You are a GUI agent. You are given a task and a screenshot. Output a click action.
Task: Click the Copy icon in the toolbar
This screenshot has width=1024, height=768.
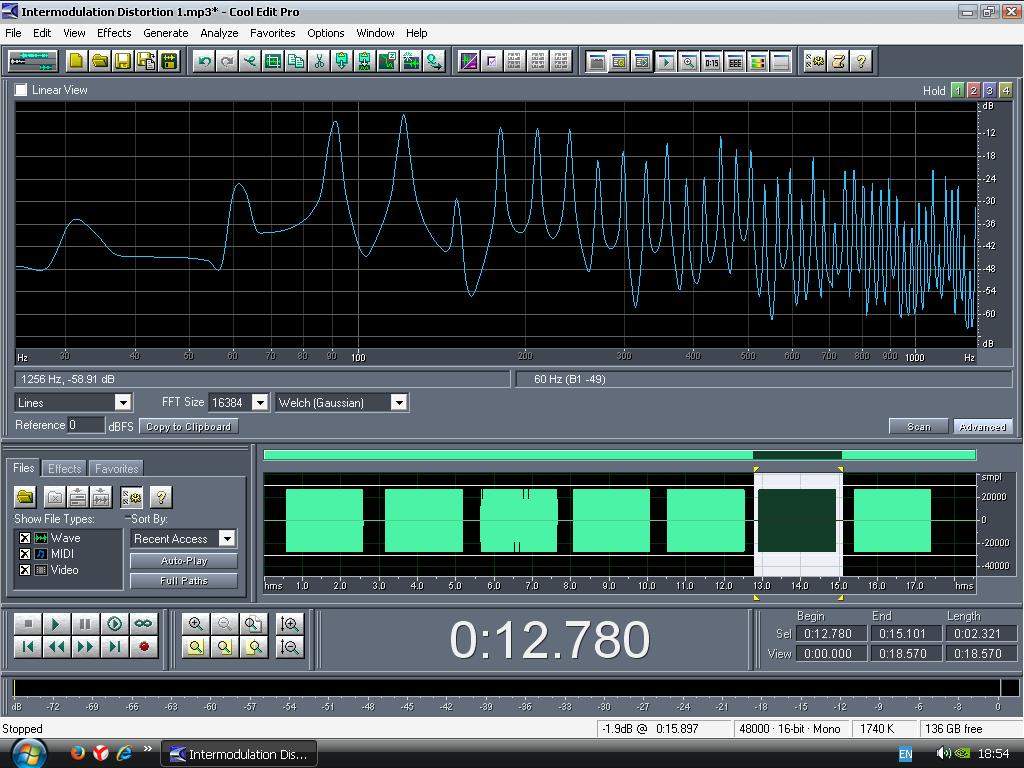(x=296, y=61)
